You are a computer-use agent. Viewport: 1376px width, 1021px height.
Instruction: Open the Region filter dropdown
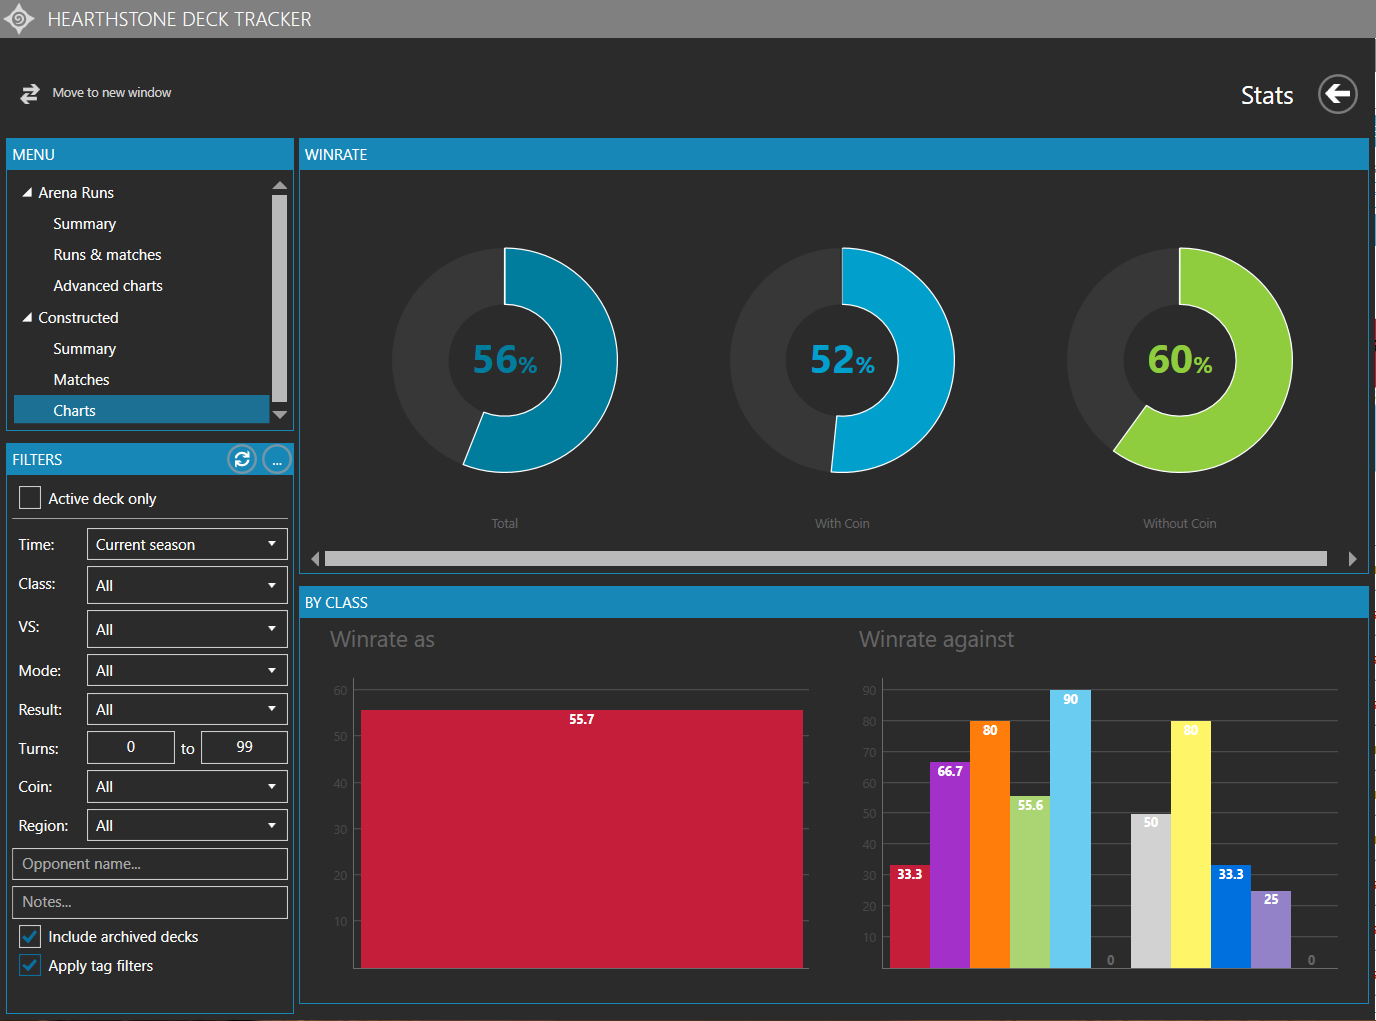pyautogui.click(x=187, y=825)
